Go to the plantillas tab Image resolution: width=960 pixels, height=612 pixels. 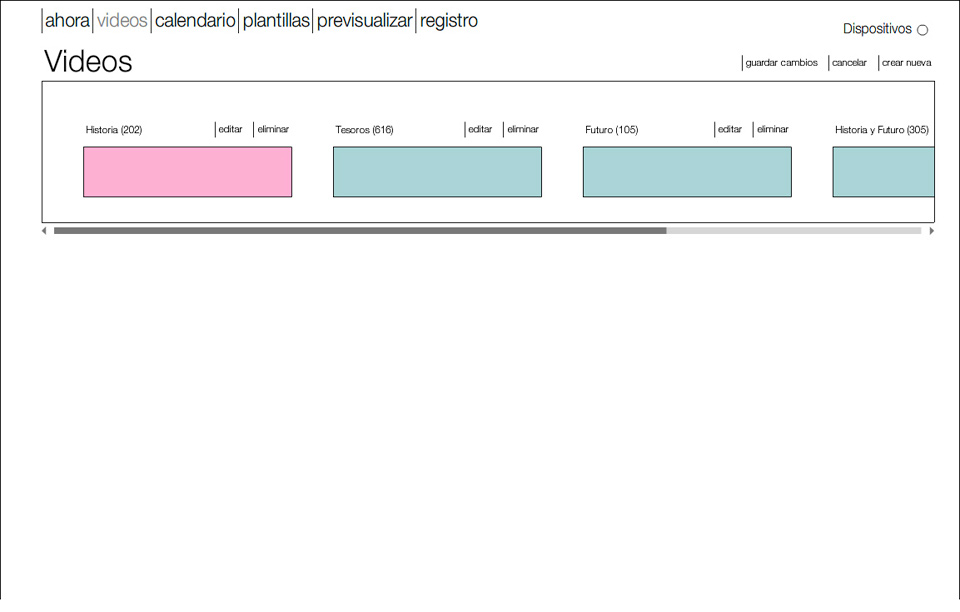pos(276,21)
